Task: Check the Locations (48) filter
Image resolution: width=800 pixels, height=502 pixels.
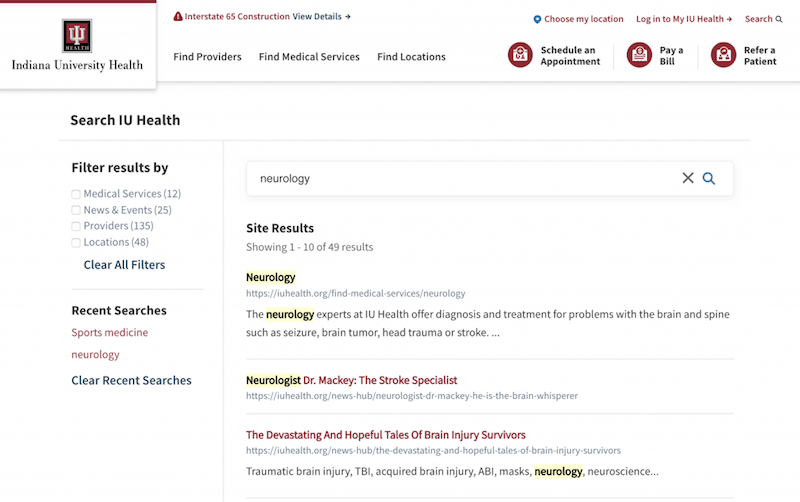Action: click(76, 242)
